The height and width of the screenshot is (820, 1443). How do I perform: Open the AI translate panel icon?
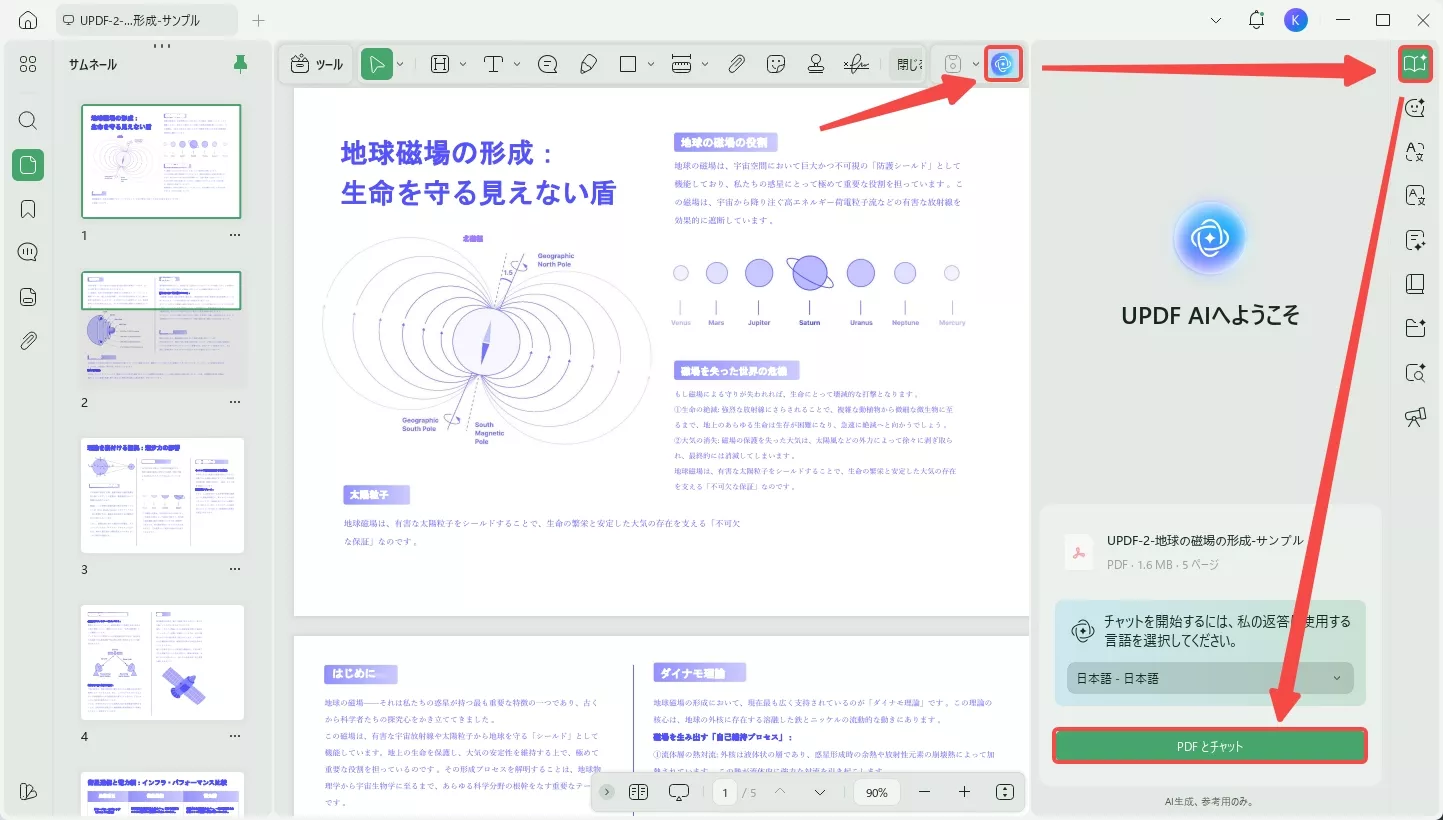coord(1415,152)
